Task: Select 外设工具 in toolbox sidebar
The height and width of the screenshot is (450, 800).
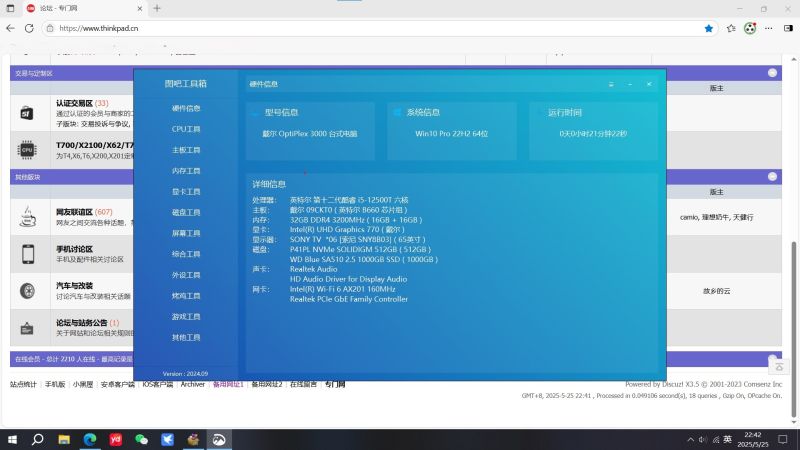Action: coord(186,275)
